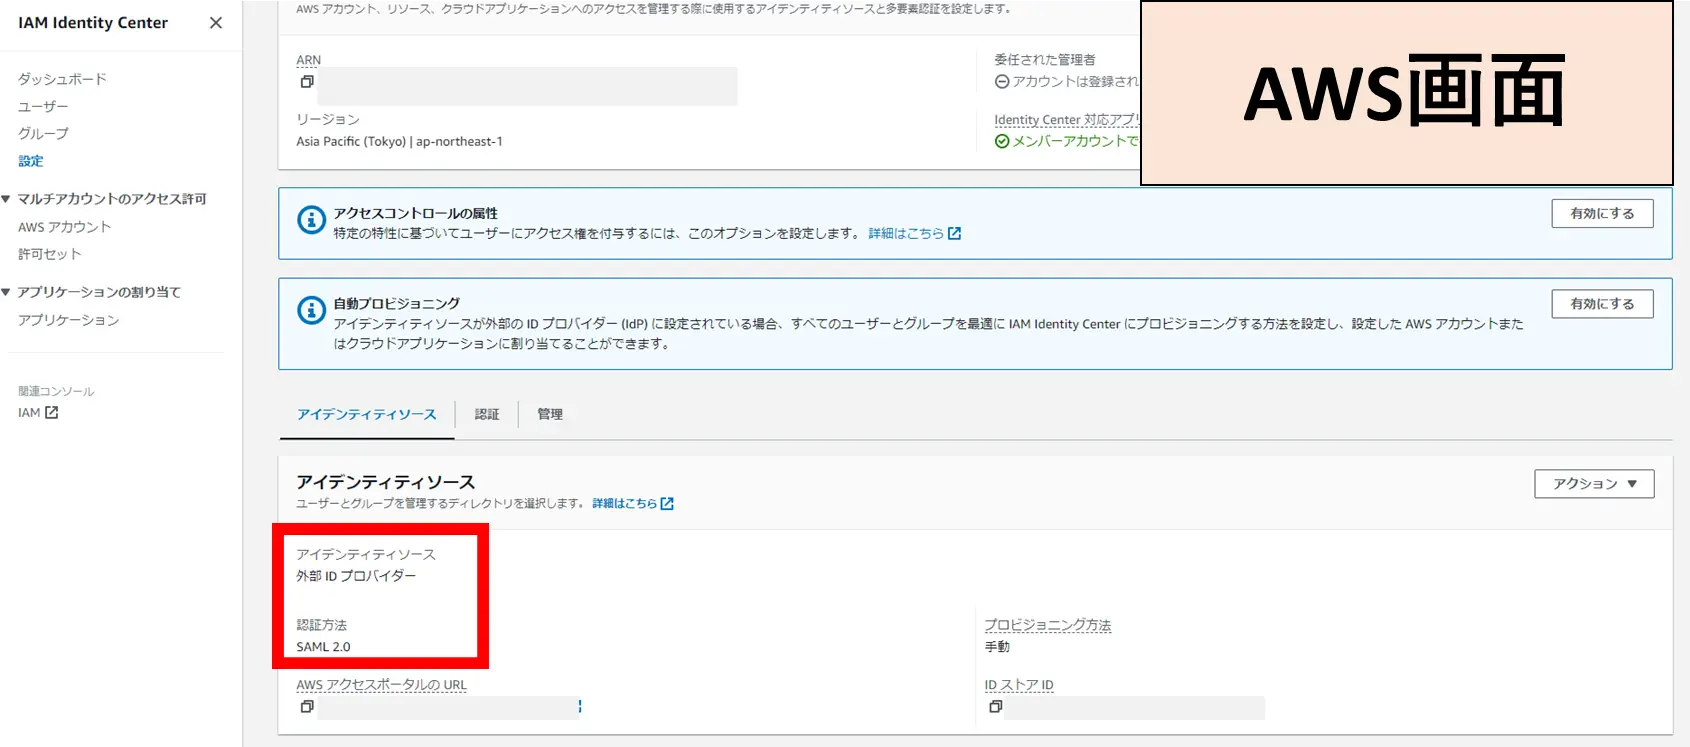Open 詳細はこちら link under アイデンティティソース heading
Viewport: 1690px width, 747px height.
tap(632, 503)
